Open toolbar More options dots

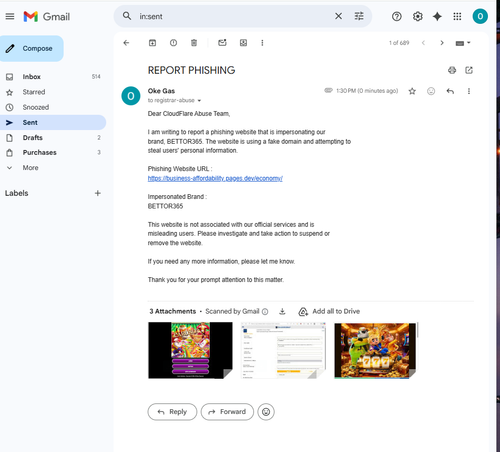pyautogui.click(x=262, y=43)
